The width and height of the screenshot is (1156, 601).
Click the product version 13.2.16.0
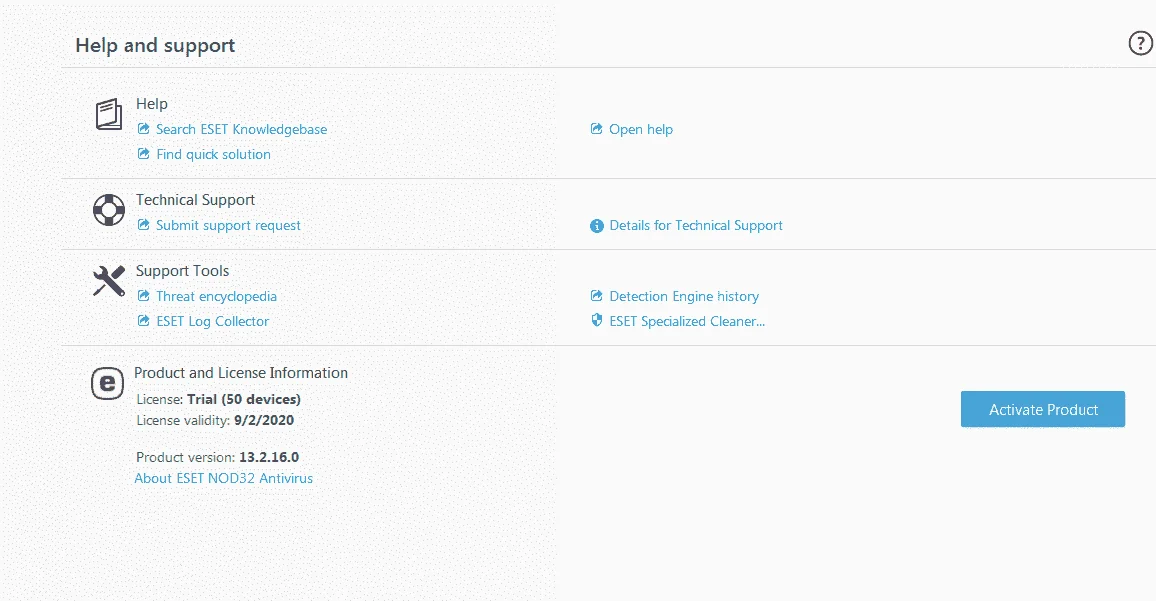coord(269,457)
